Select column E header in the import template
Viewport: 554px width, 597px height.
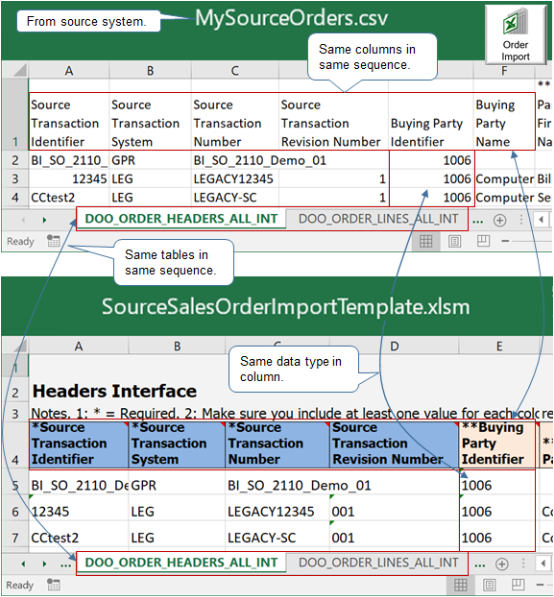[499, 346]
